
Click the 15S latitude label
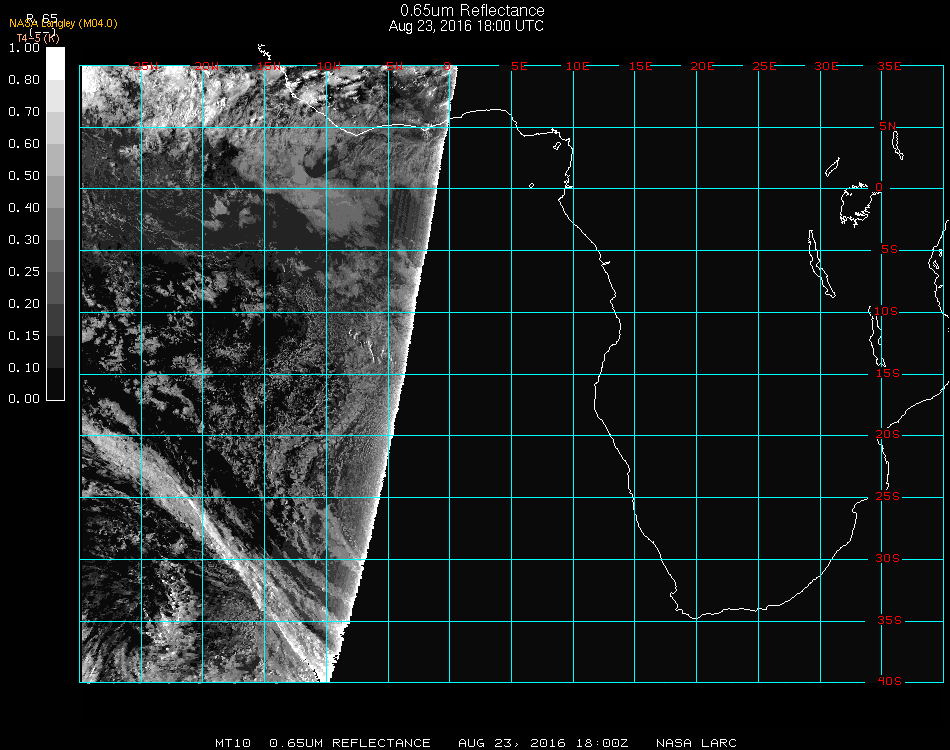pos(888,373)
